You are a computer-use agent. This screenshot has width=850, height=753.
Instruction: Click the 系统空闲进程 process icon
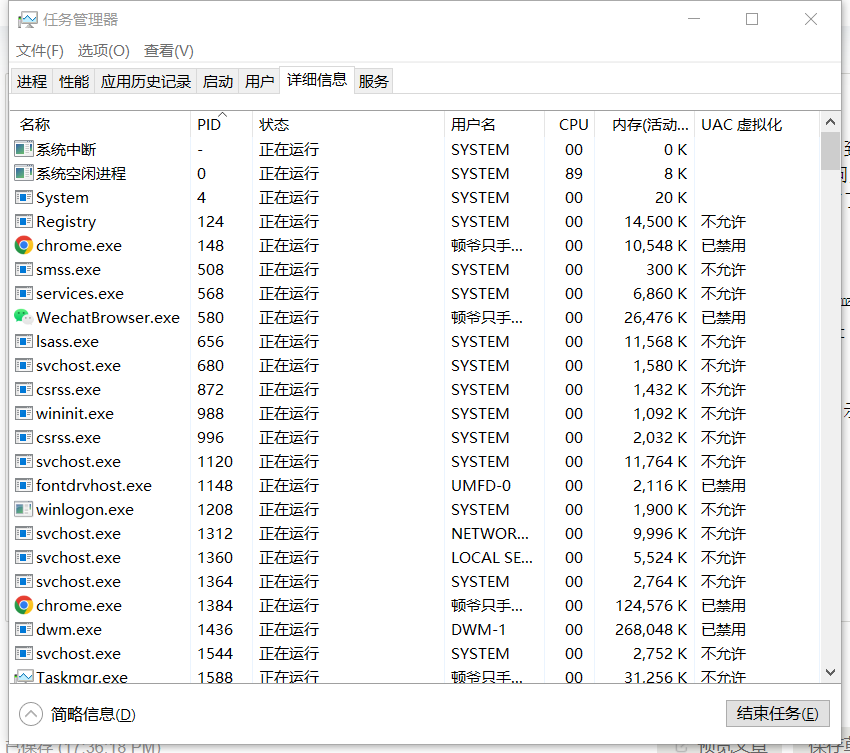tap(23, 173)
